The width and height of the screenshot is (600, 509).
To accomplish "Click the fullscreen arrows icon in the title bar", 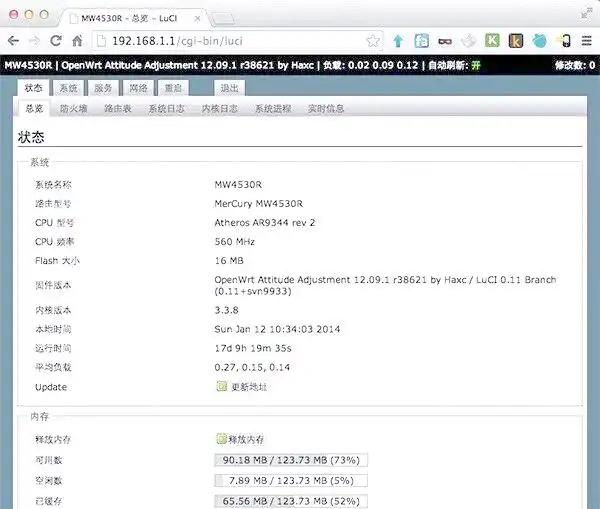I will (587, 13).
